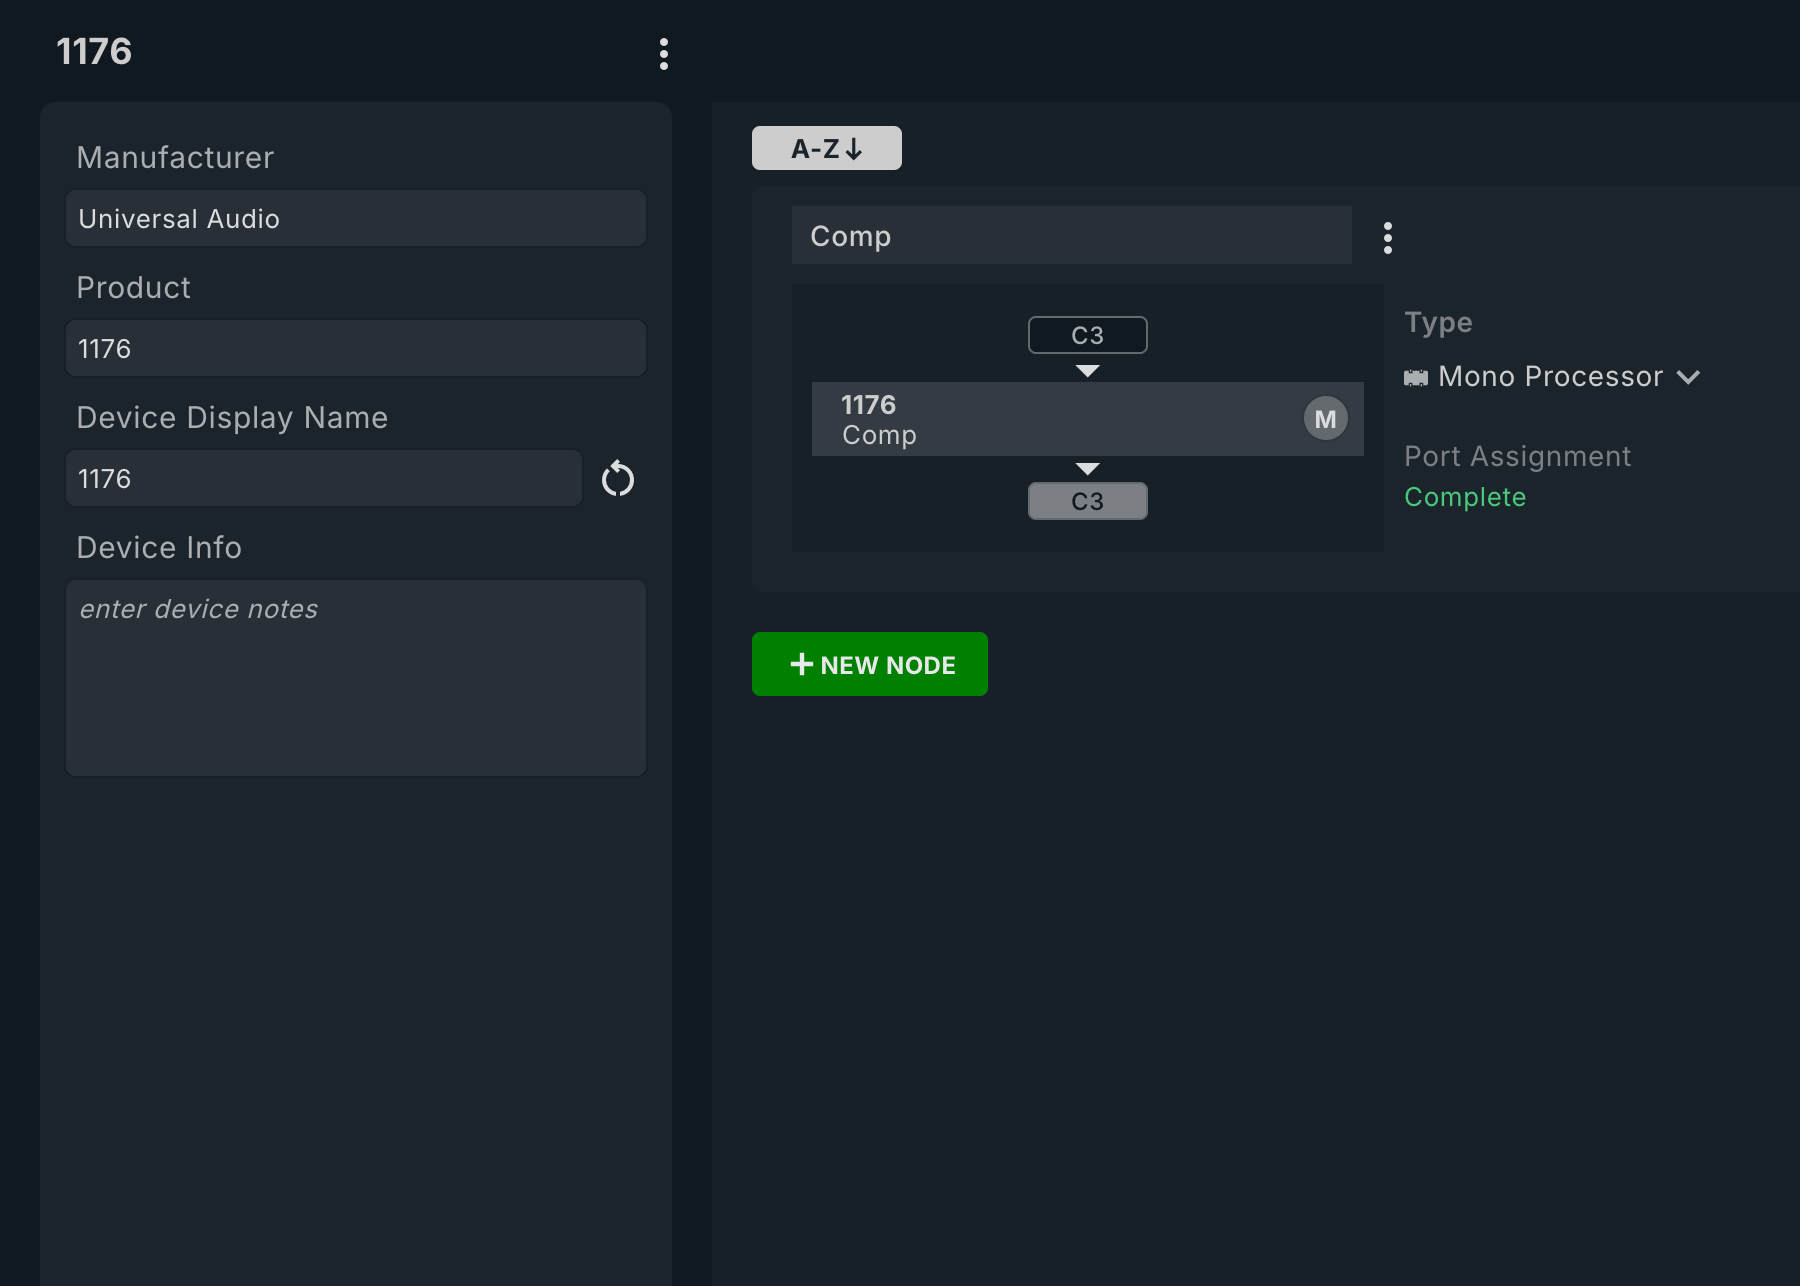Click the Product label
Screen dimensions: 1800x1286
[x=133, y=287]
